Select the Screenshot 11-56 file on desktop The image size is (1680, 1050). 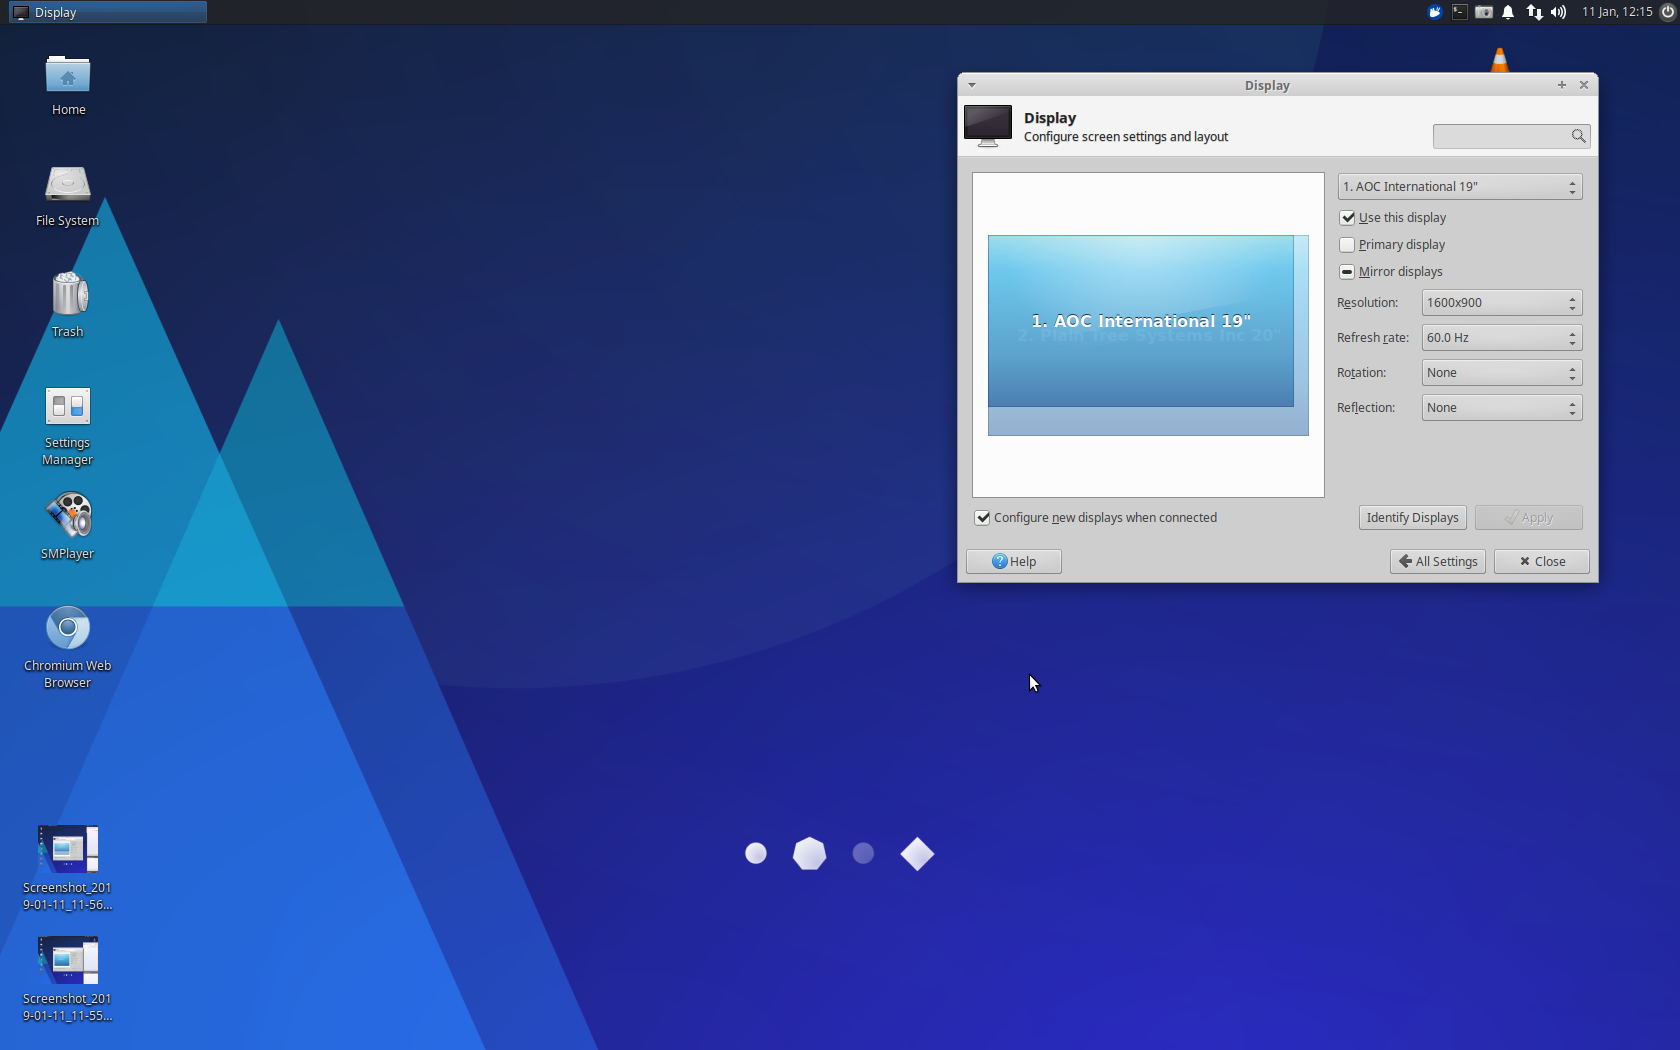[68, 849]
